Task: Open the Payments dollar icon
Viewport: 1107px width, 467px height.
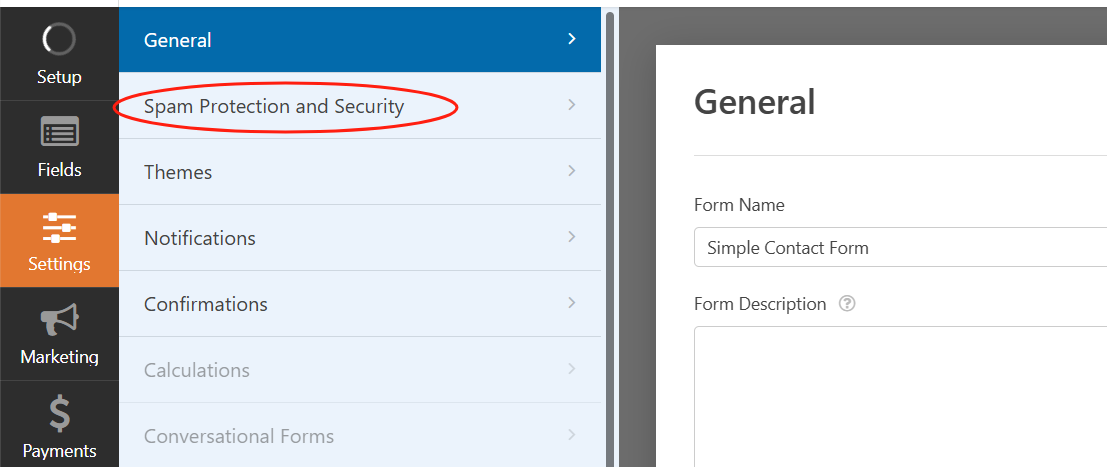Action: click(x=59, y=413)
